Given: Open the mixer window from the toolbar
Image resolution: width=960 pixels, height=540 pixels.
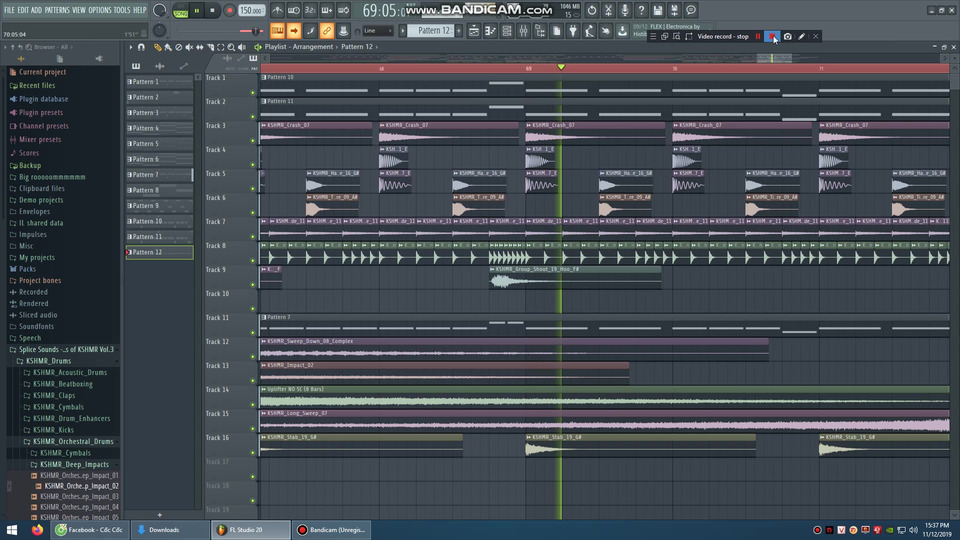Looking at the screenshot, I should click(x=523, y=32).
